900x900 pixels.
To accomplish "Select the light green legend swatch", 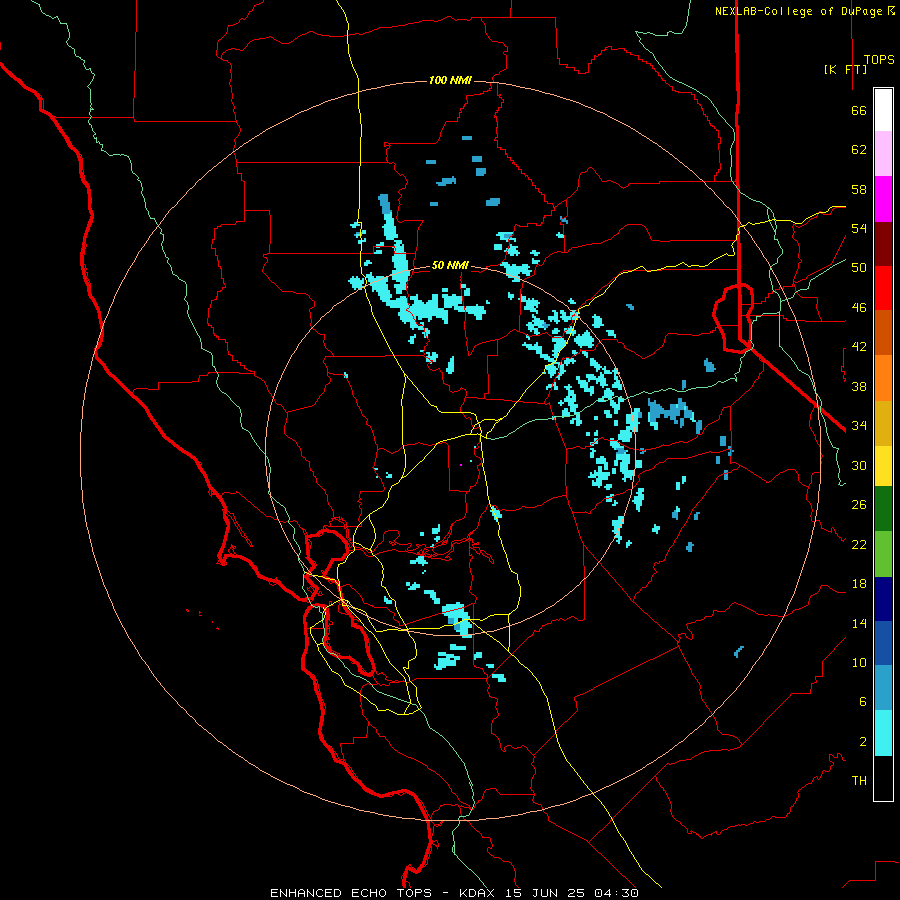I will (x=883, y=554).
